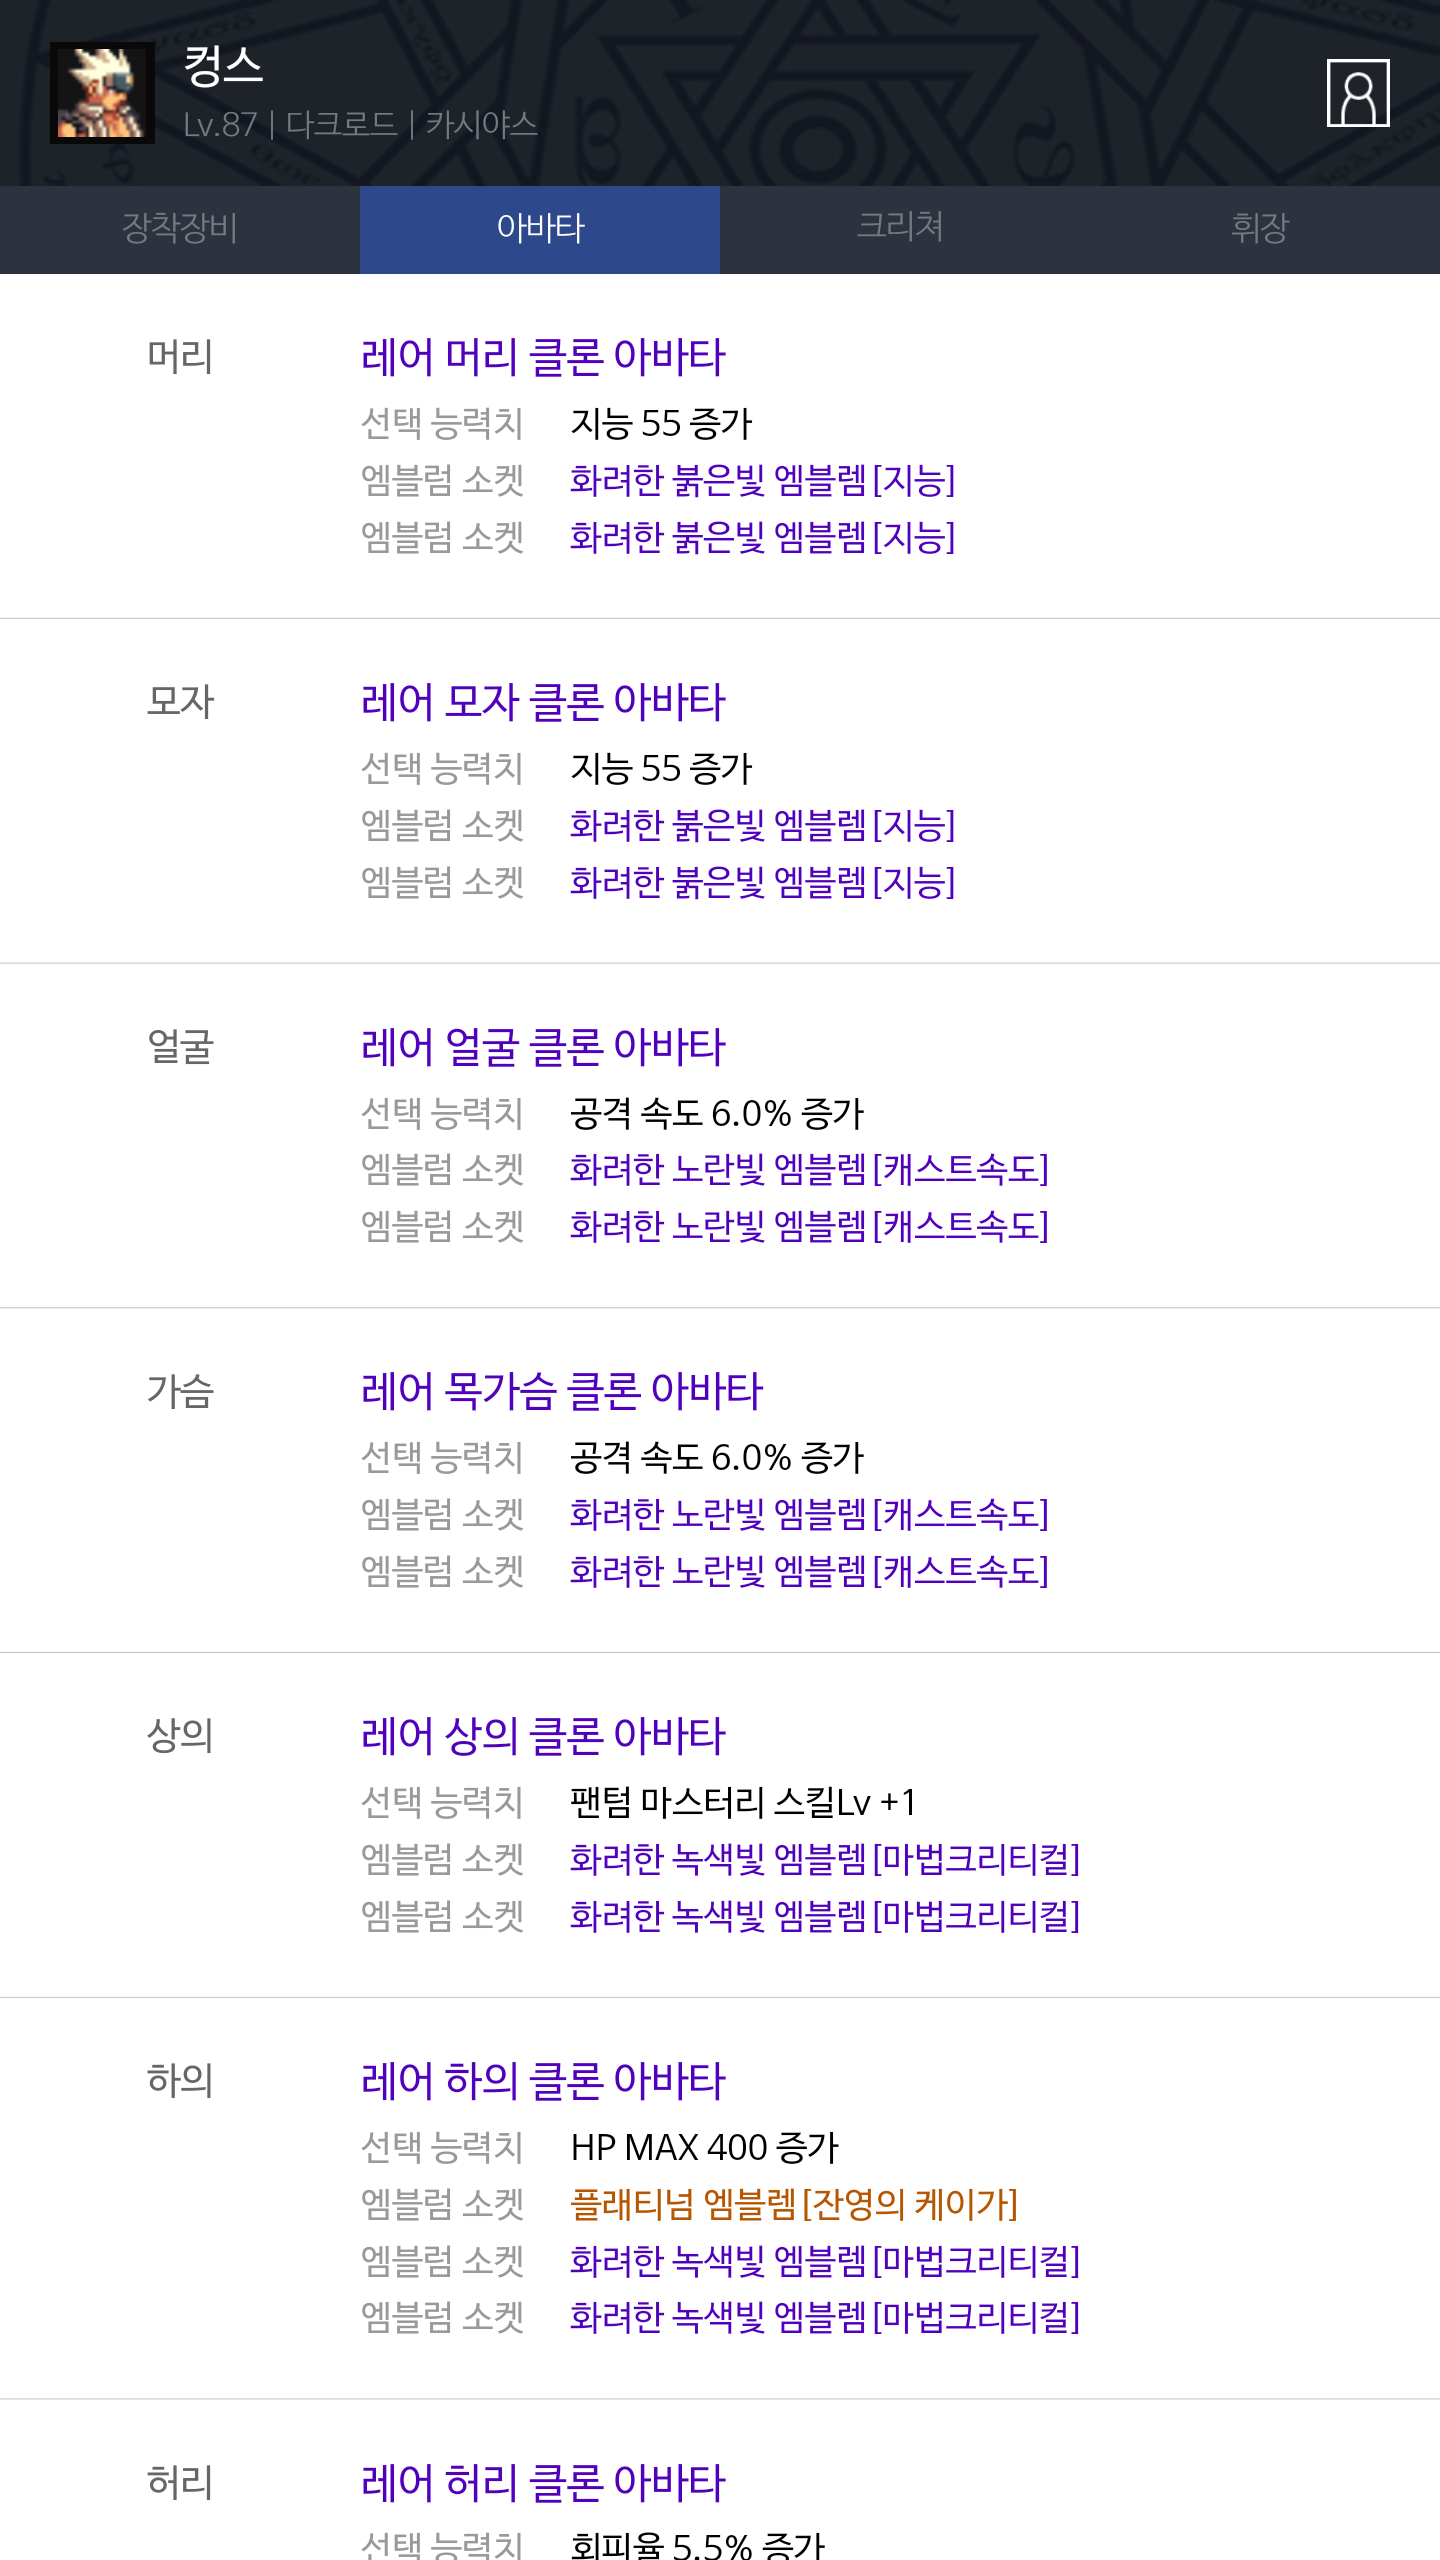Open 레어 목가슴 클론 아바타 item
Viewport: 1440px width, 2560px height.
[x=562, y=1391]
